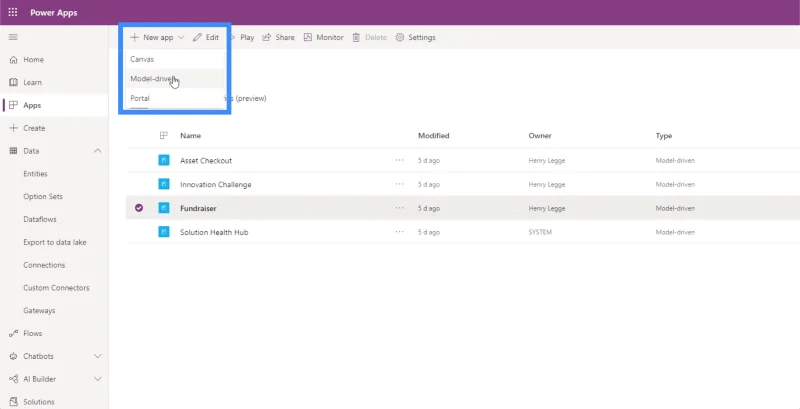
Task: Open the Asset Checkout app
Action: point(206,161)
